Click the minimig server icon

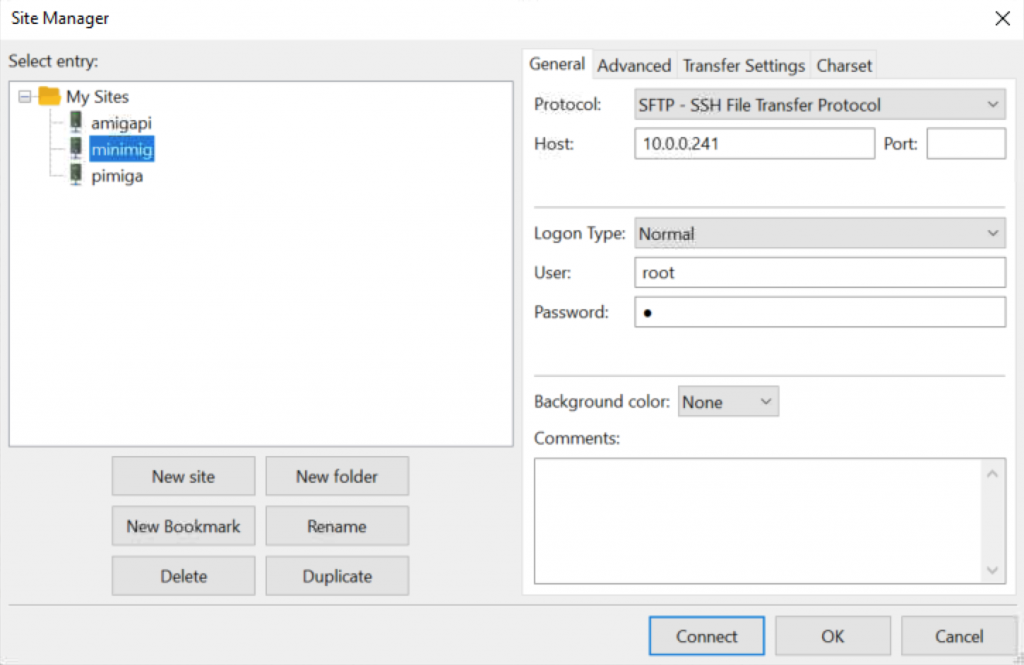(76, 148)
